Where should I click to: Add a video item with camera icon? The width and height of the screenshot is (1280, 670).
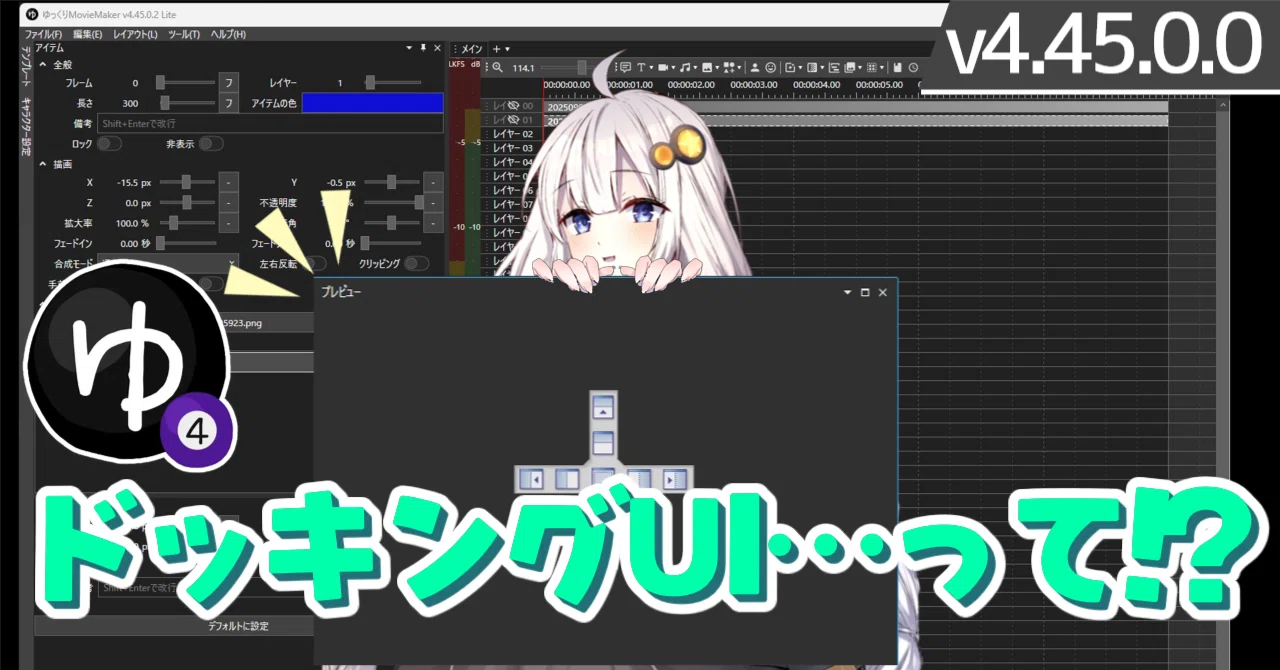[663, 67]
